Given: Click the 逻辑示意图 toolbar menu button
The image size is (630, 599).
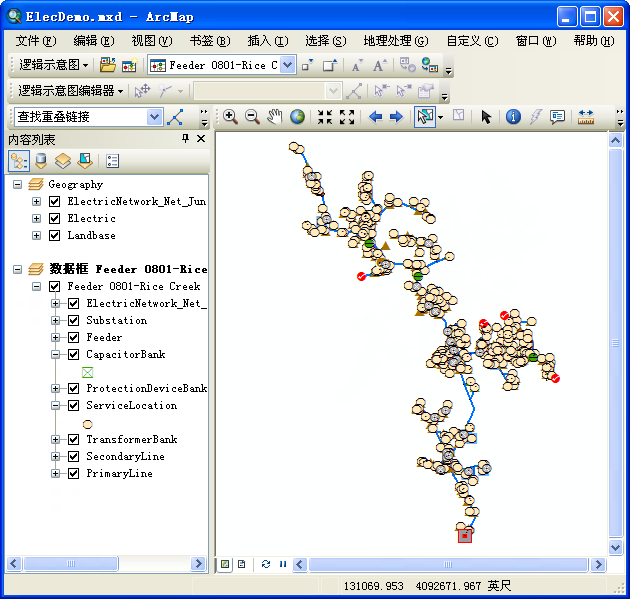Looking at the screenshot, I should [53, 65].
